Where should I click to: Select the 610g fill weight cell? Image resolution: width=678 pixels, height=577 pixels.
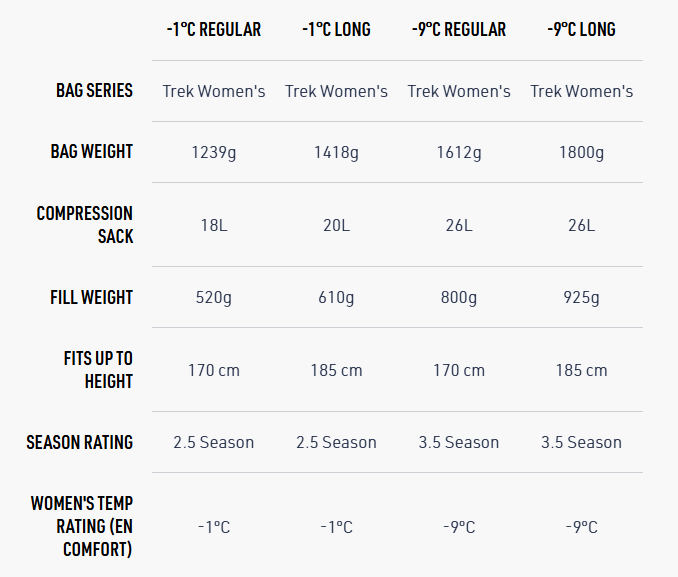[336, 298]
